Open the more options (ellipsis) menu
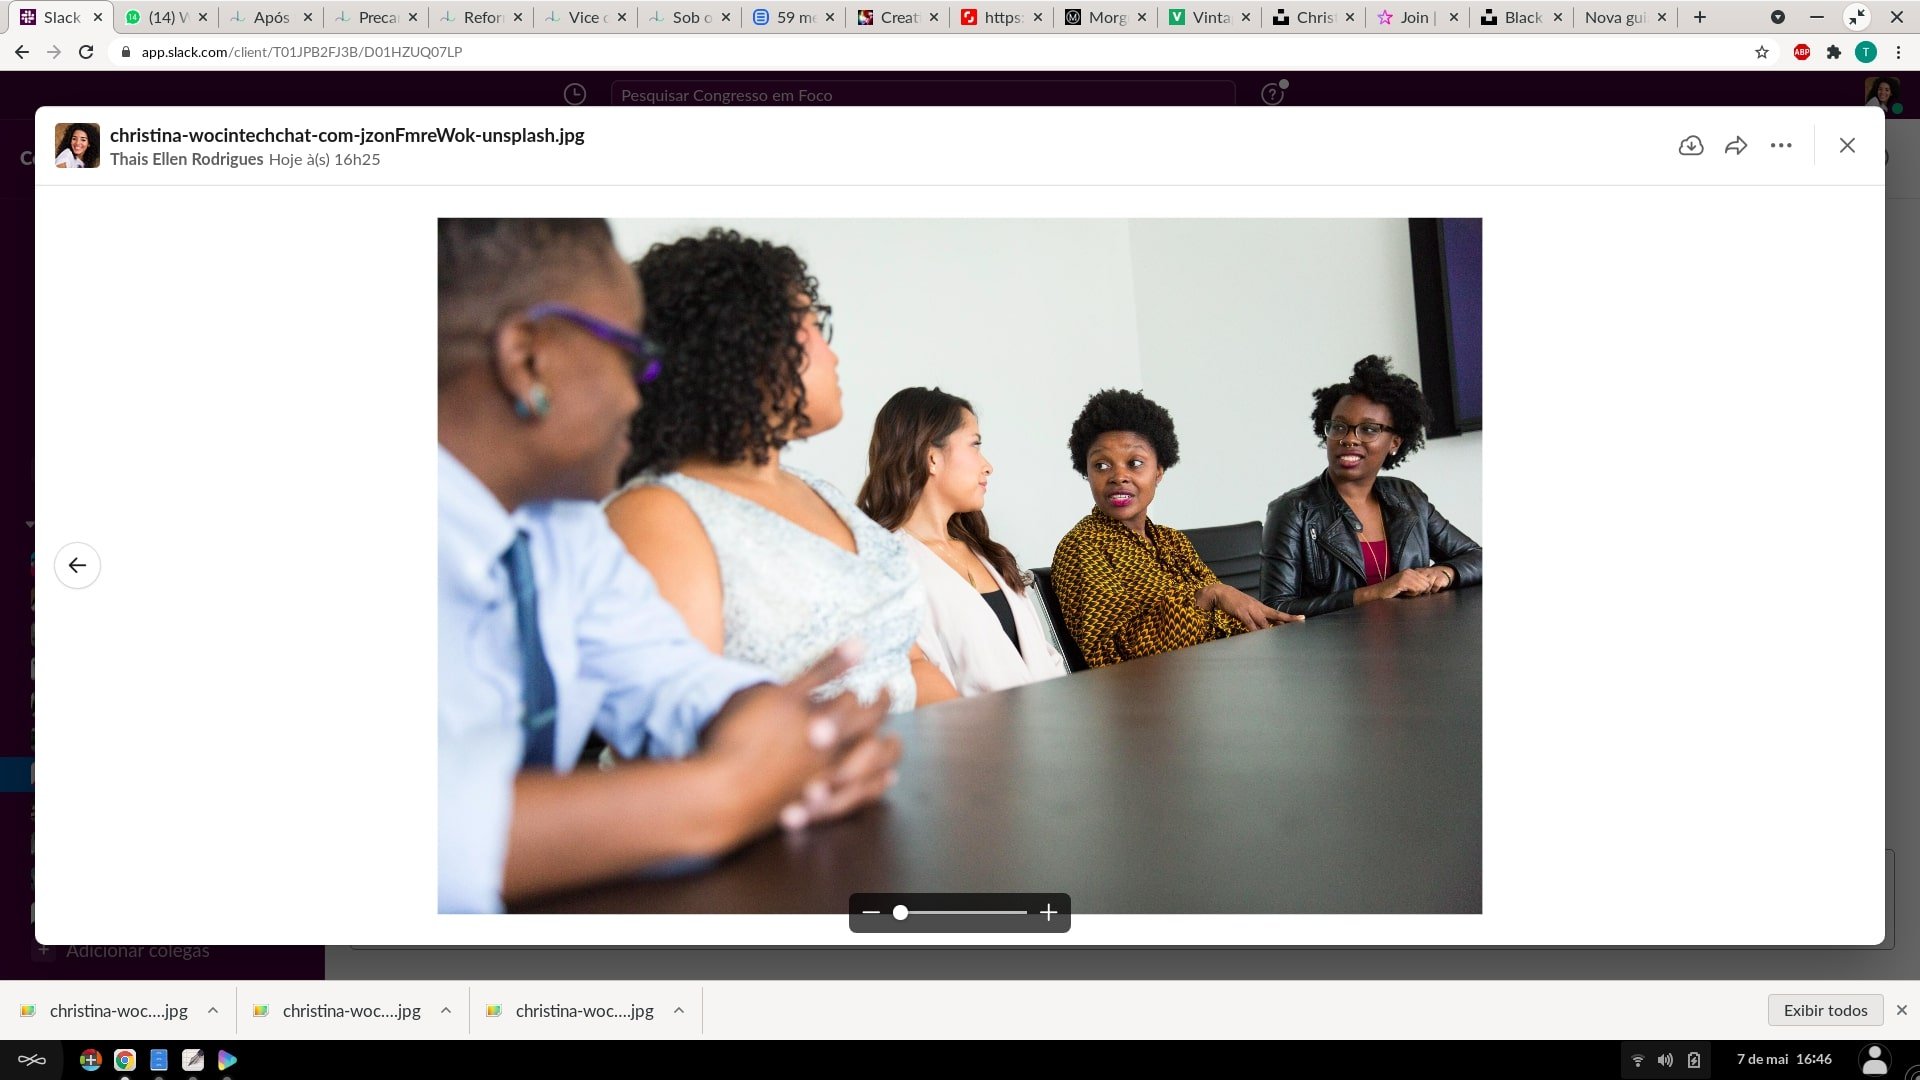1920x1080 pixels. [1780, 145]
